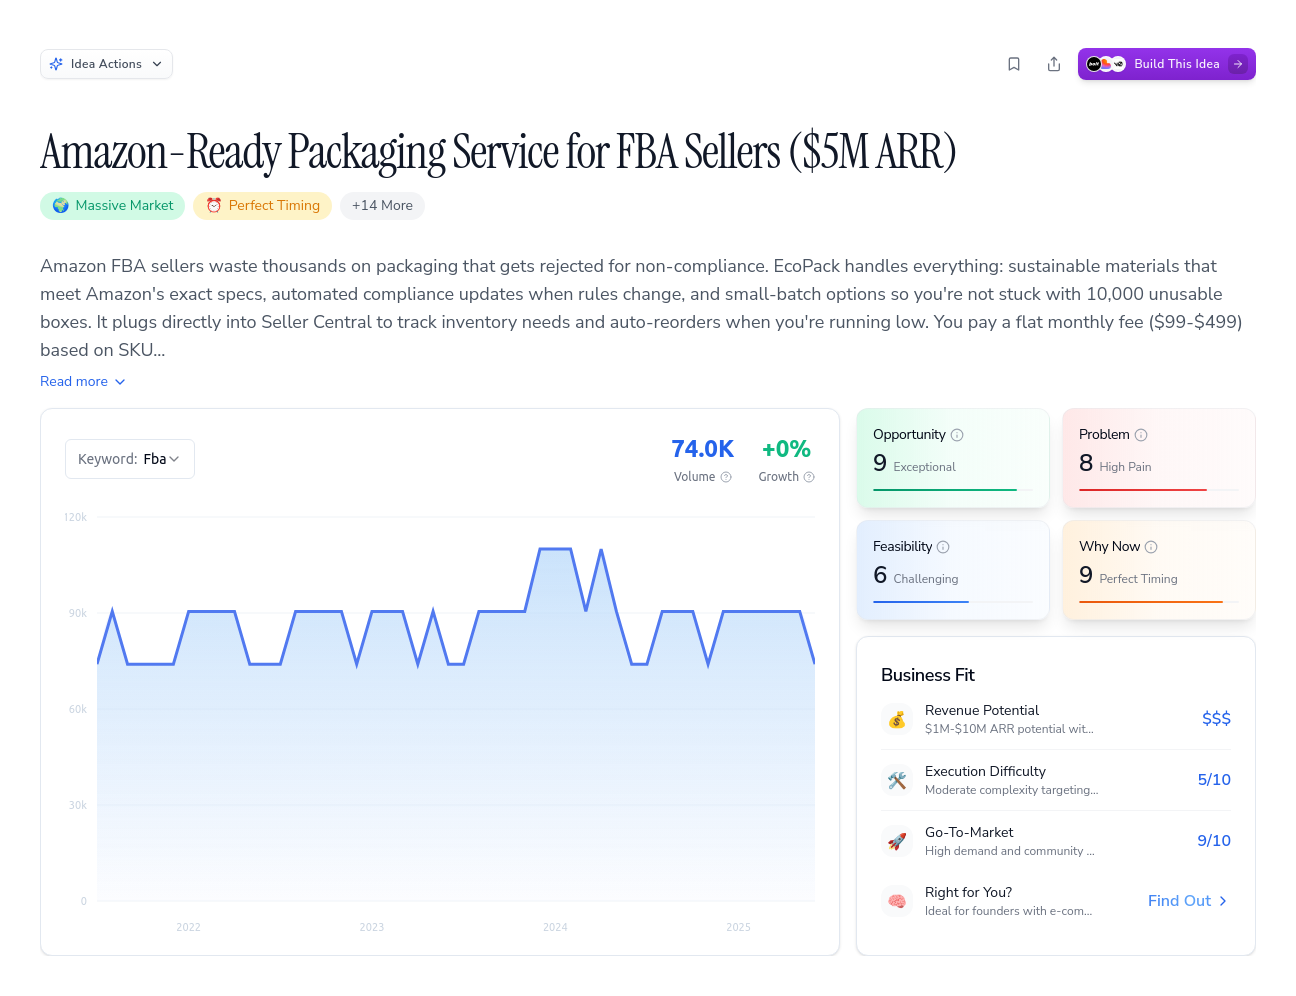Viewport: 1296px width, 996px height.
Task: Click the info icon next to Why Now
Action: coord(1151,547)
